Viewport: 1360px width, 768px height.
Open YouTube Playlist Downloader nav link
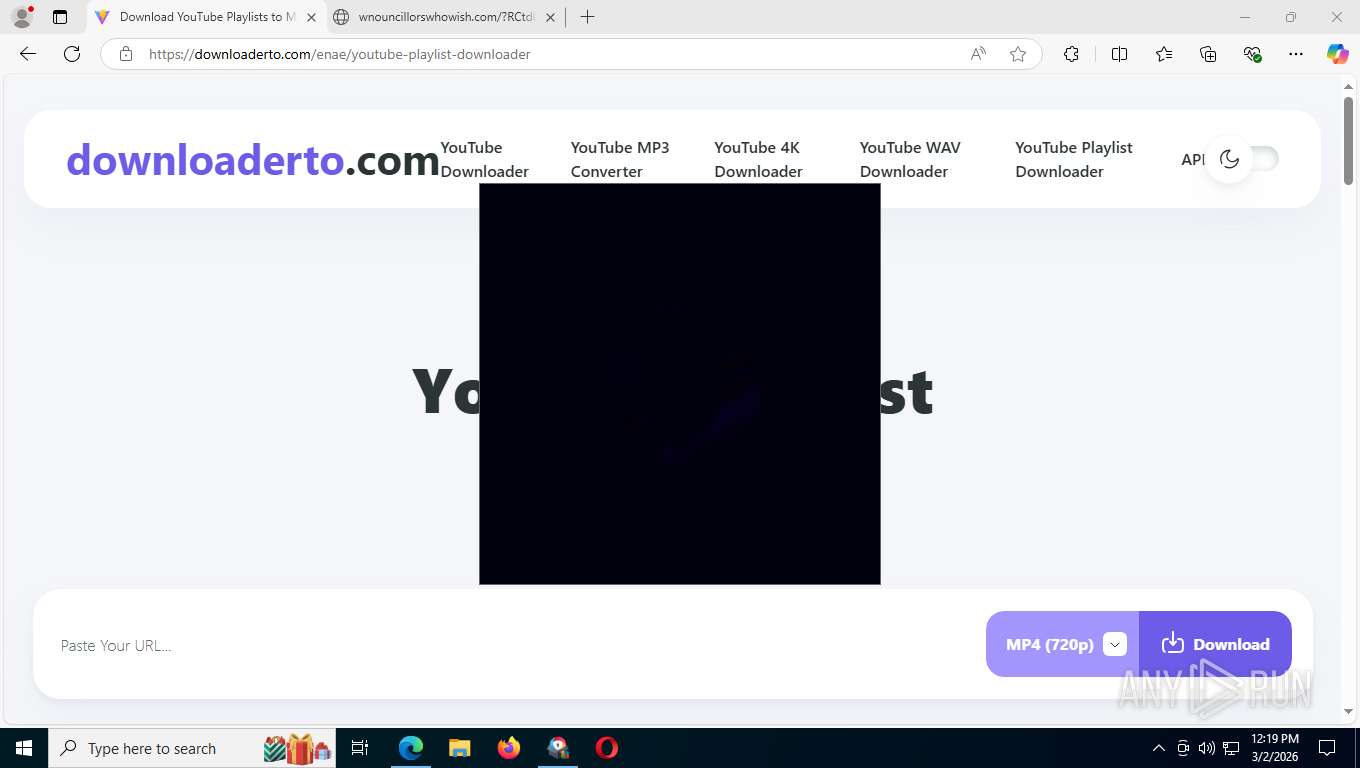coord(1074,159)
